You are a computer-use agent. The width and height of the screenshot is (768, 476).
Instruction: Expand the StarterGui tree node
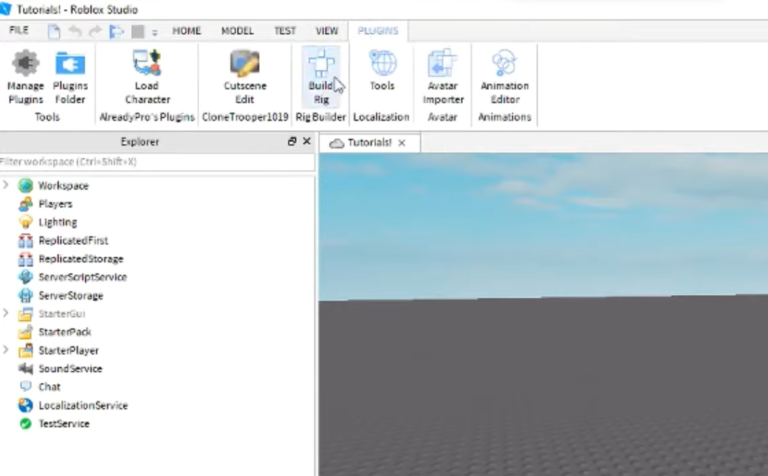click(x=6, y=313)
